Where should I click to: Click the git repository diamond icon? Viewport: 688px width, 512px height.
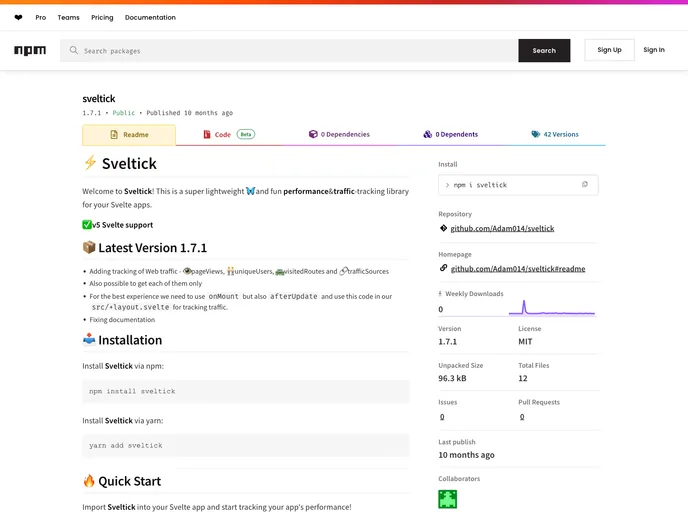tap(443, 228)
